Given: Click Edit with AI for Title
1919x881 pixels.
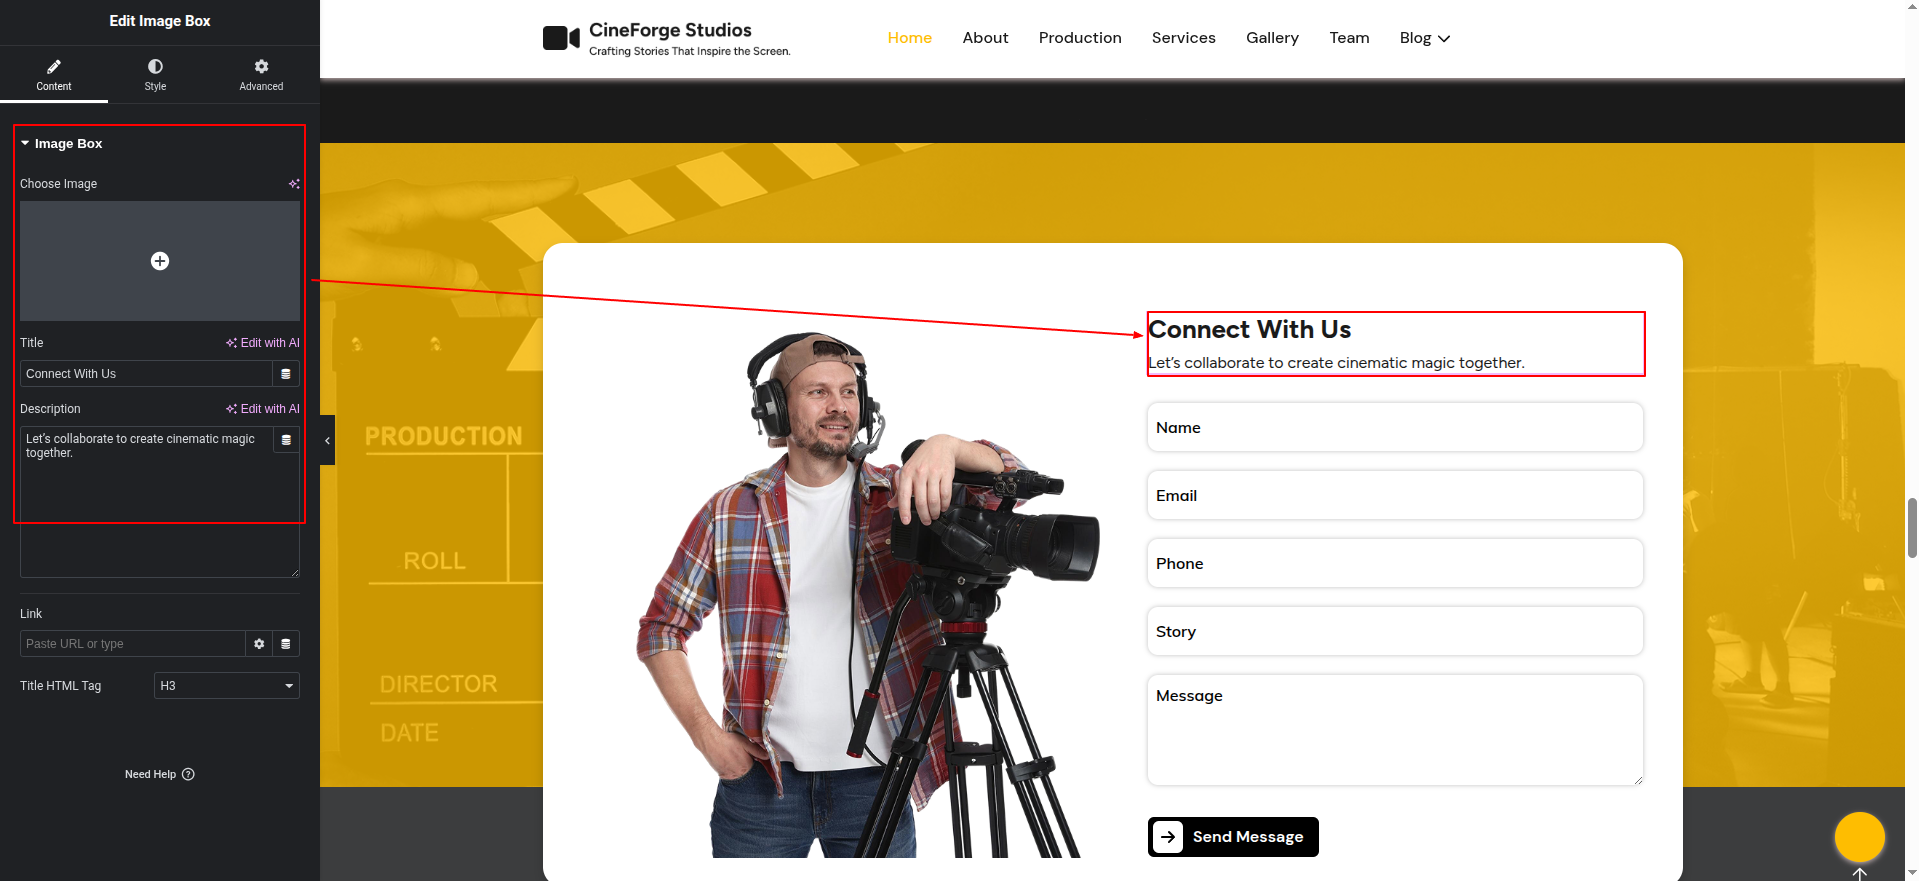Looking at the screenshot, I should (263, 343).
